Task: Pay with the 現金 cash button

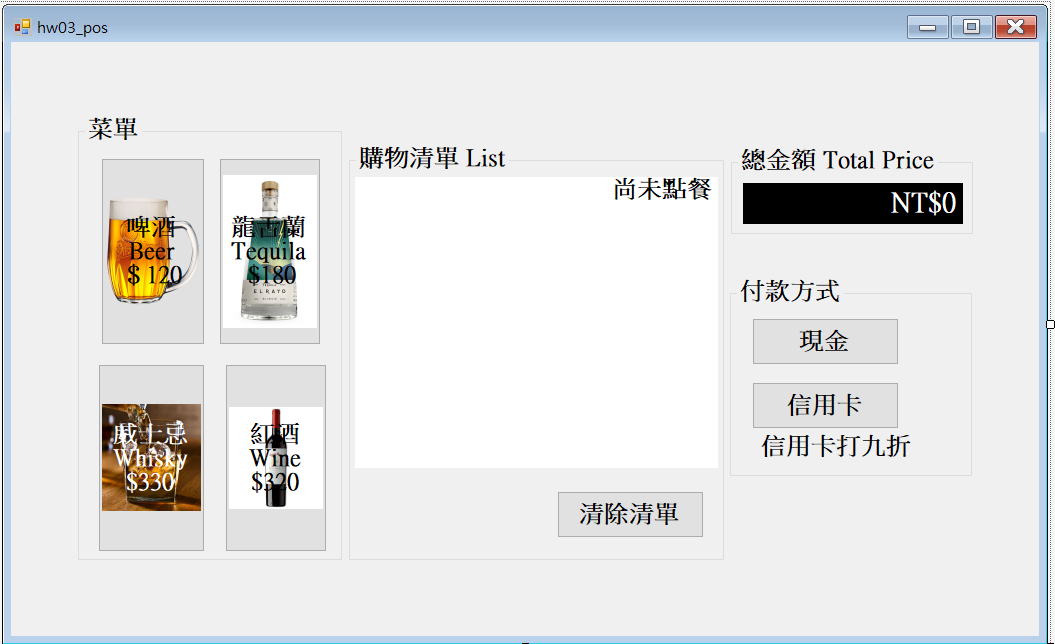Action: pyautogui.click(x=825, y=341)
